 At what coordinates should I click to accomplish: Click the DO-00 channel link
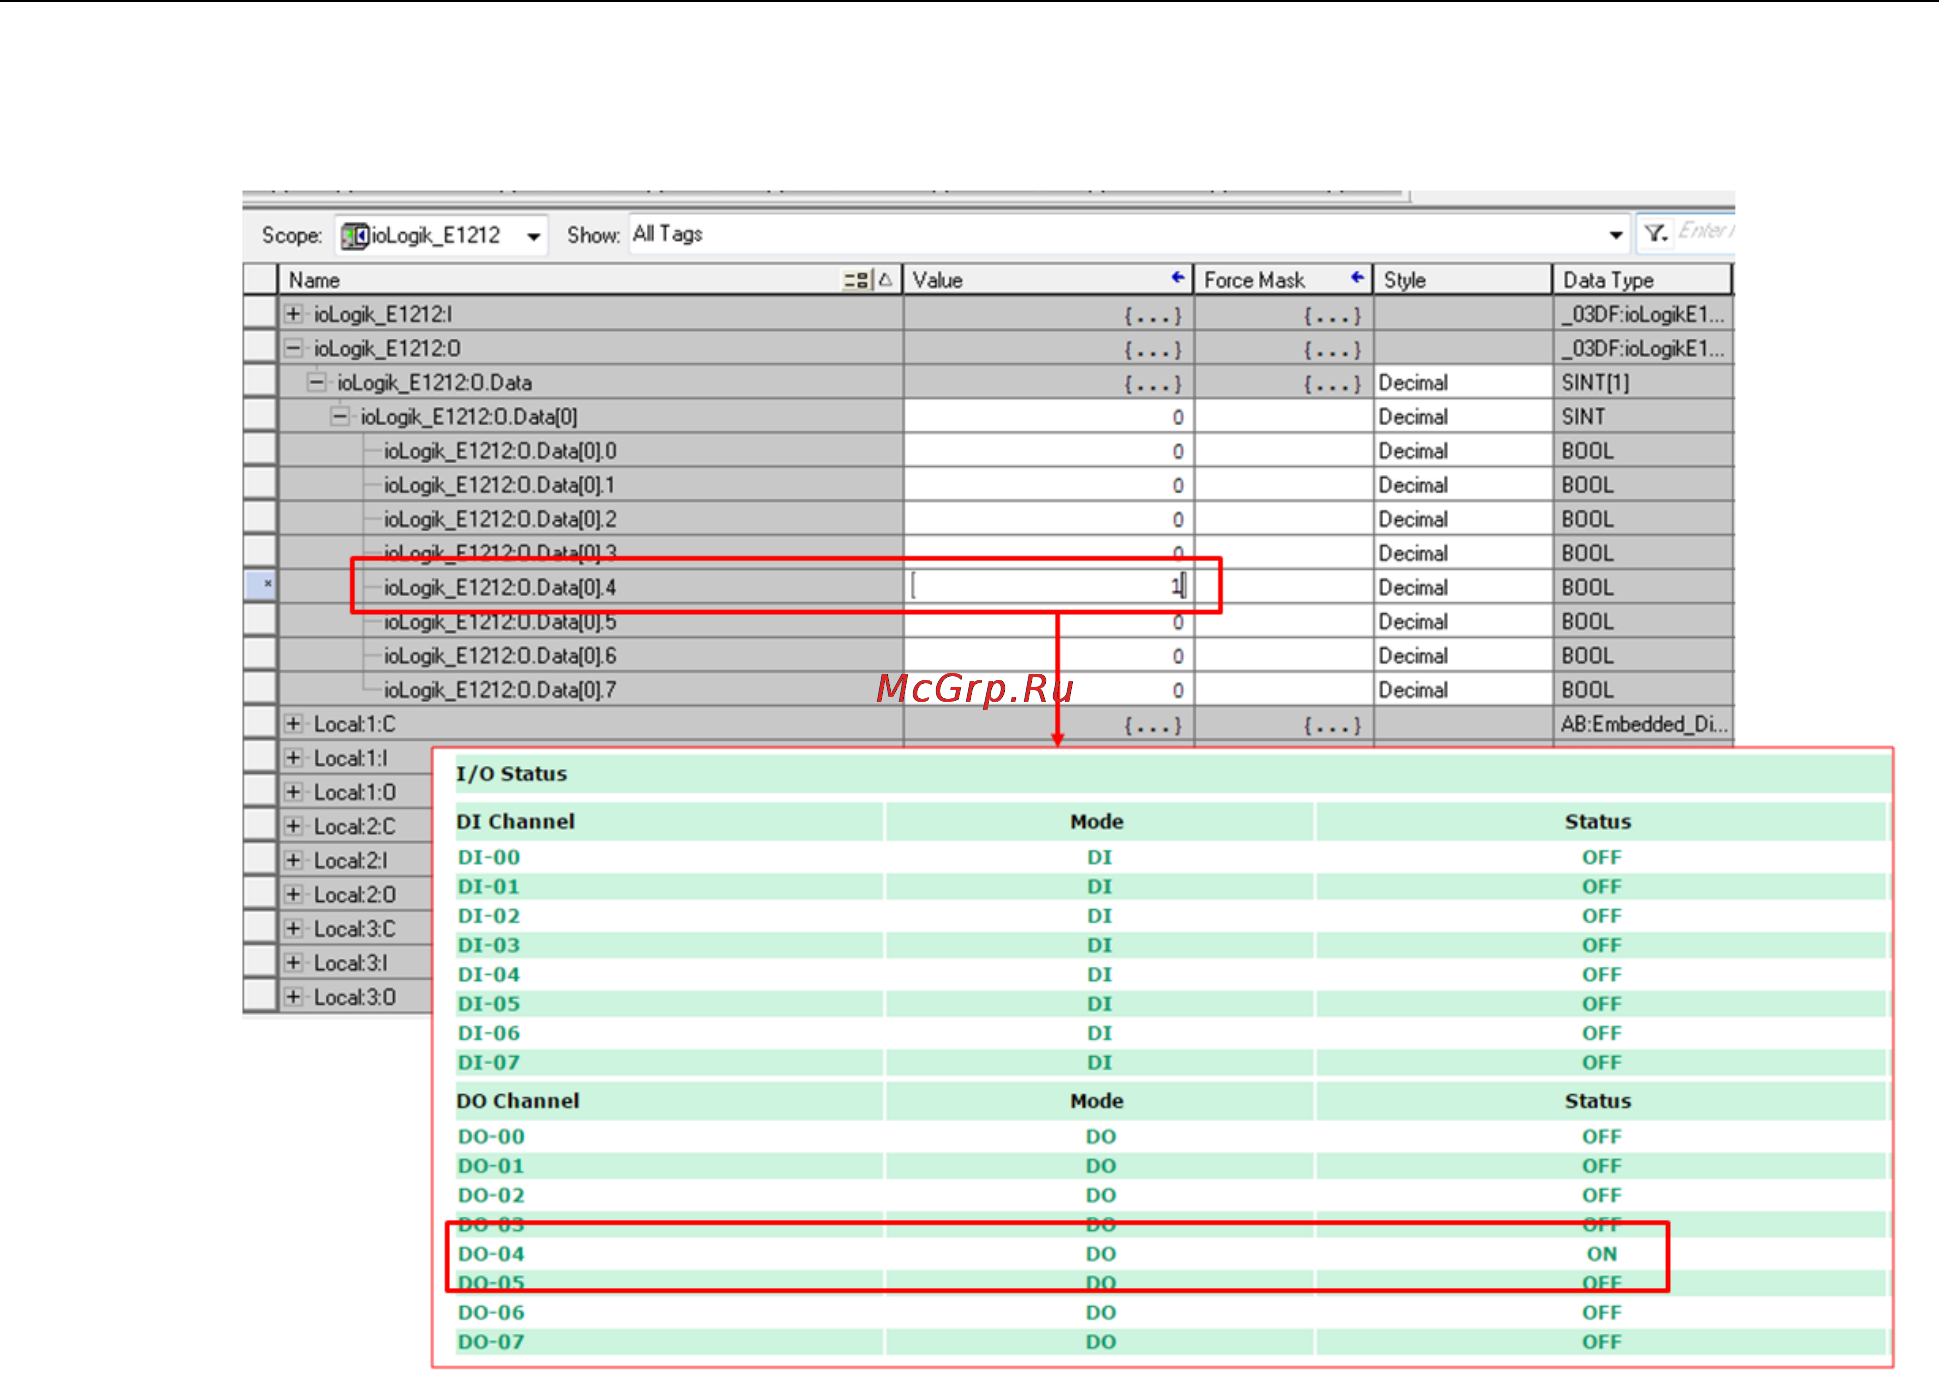pos(491,1136)
